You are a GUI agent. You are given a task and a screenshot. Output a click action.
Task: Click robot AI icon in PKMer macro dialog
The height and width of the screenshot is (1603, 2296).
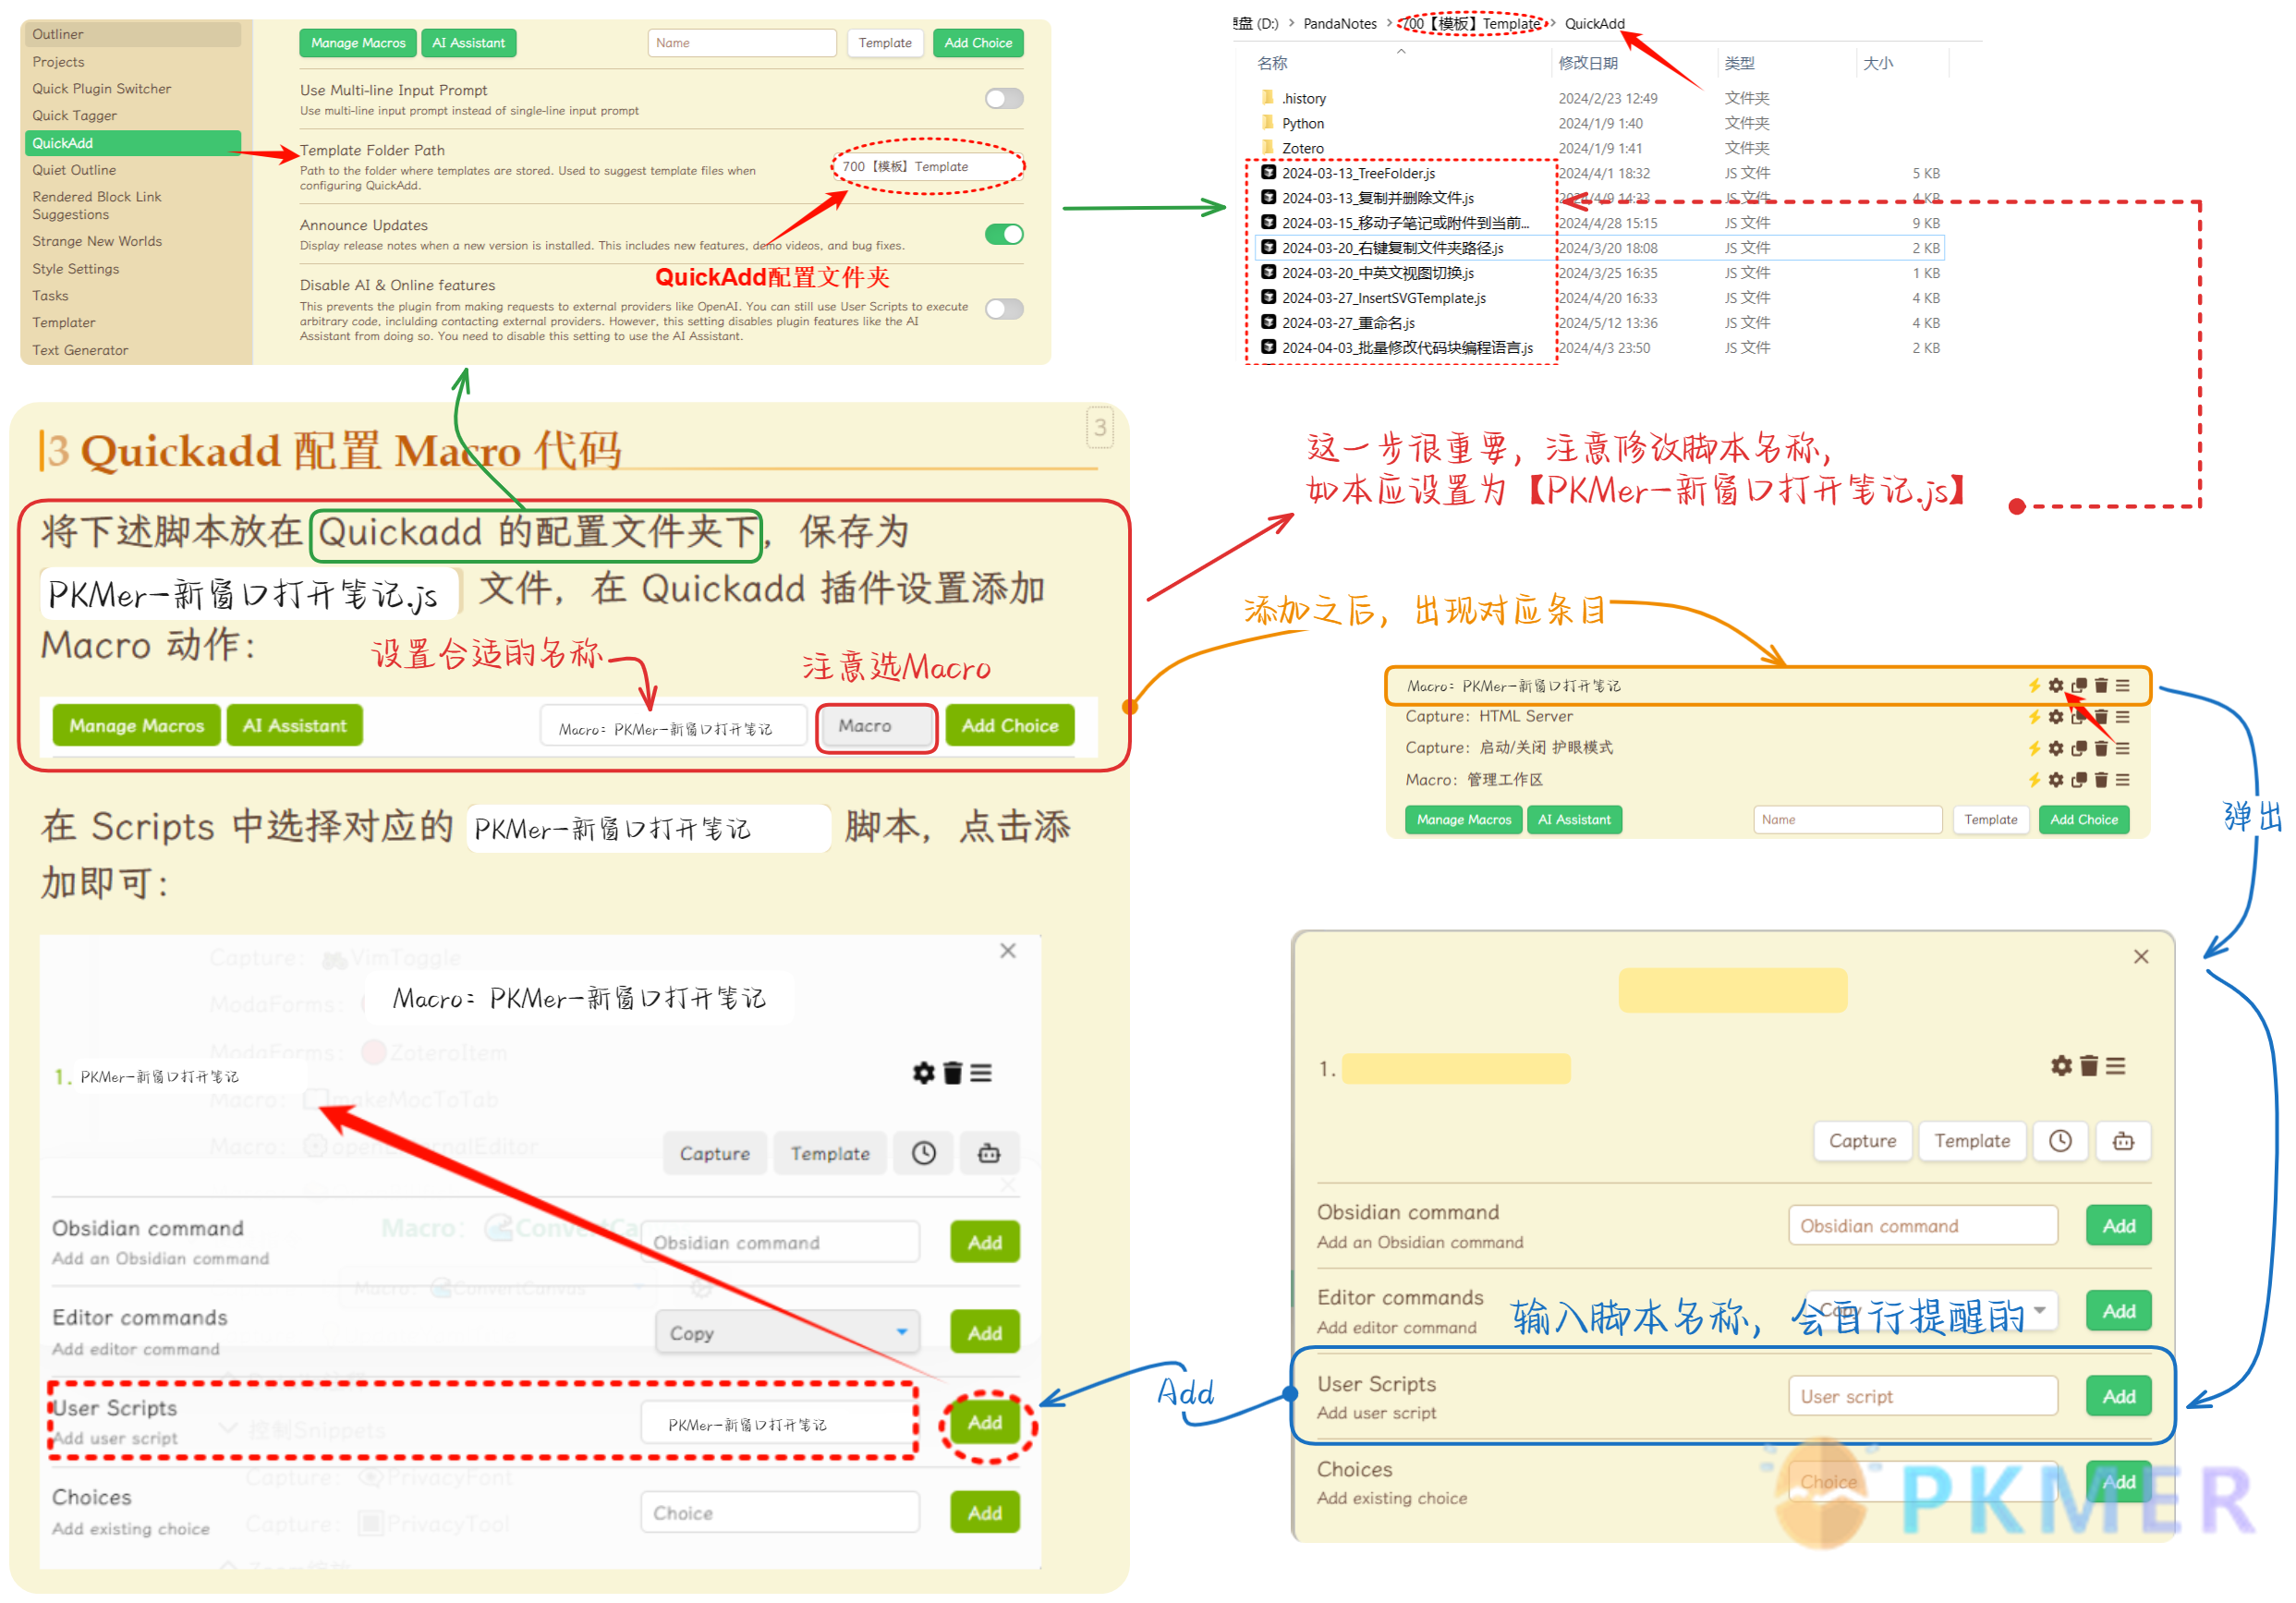coord(989,1153)
